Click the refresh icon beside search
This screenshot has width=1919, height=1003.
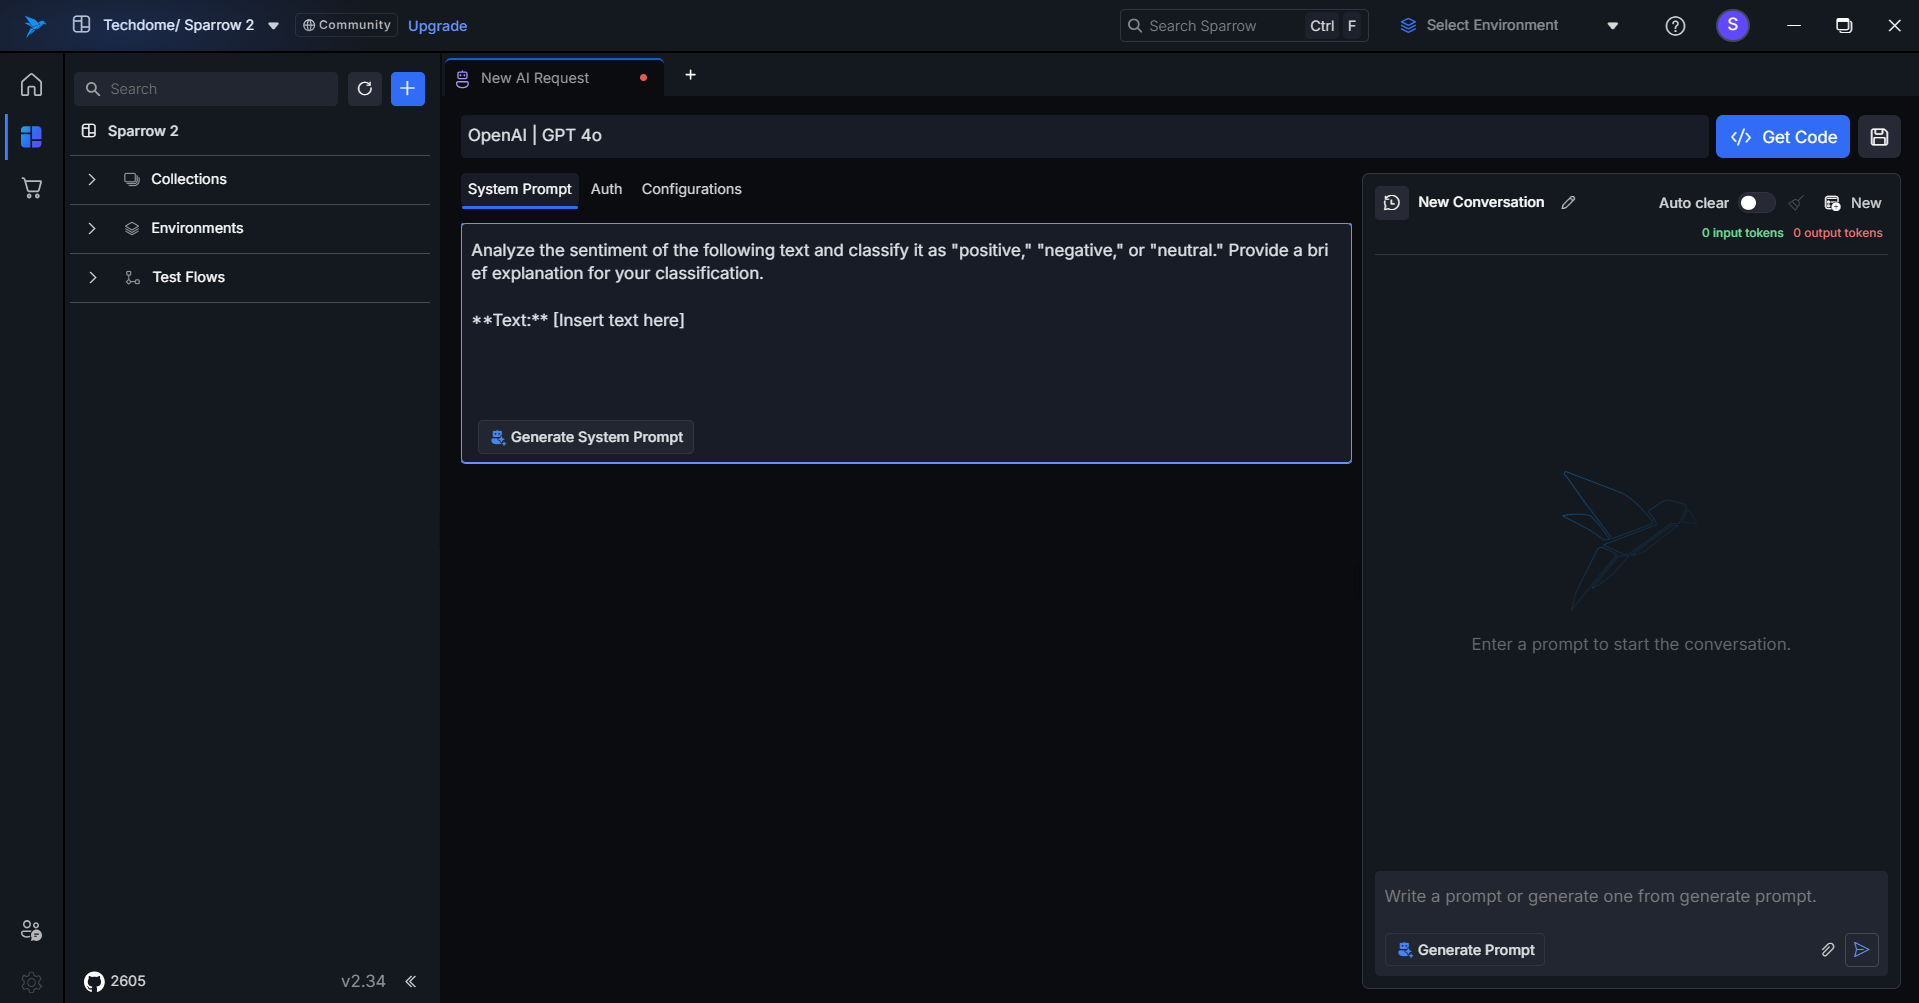(x=365, y=89)
